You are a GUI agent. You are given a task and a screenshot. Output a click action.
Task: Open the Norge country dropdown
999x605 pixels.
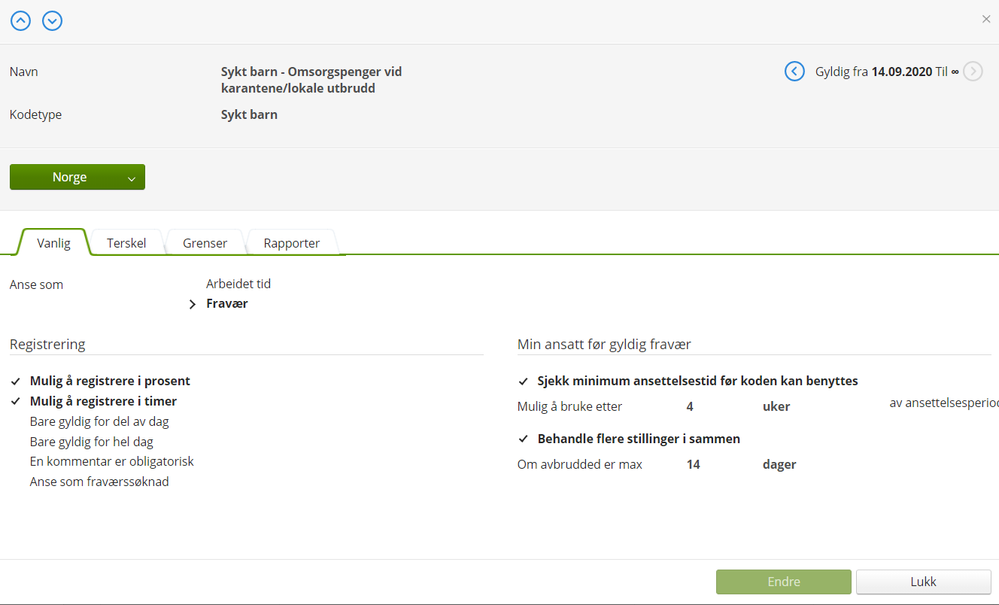point(77,177)
